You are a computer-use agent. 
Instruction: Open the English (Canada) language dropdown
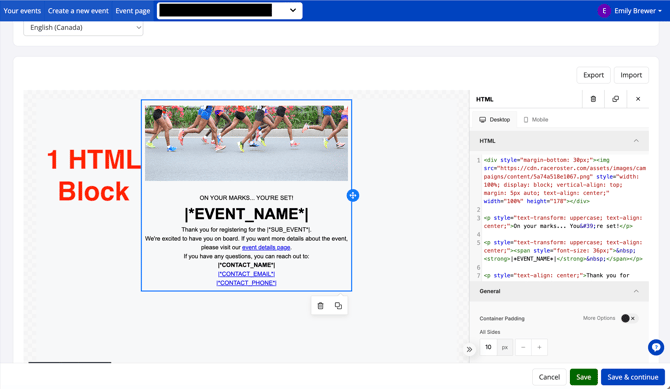coord(83,27)
